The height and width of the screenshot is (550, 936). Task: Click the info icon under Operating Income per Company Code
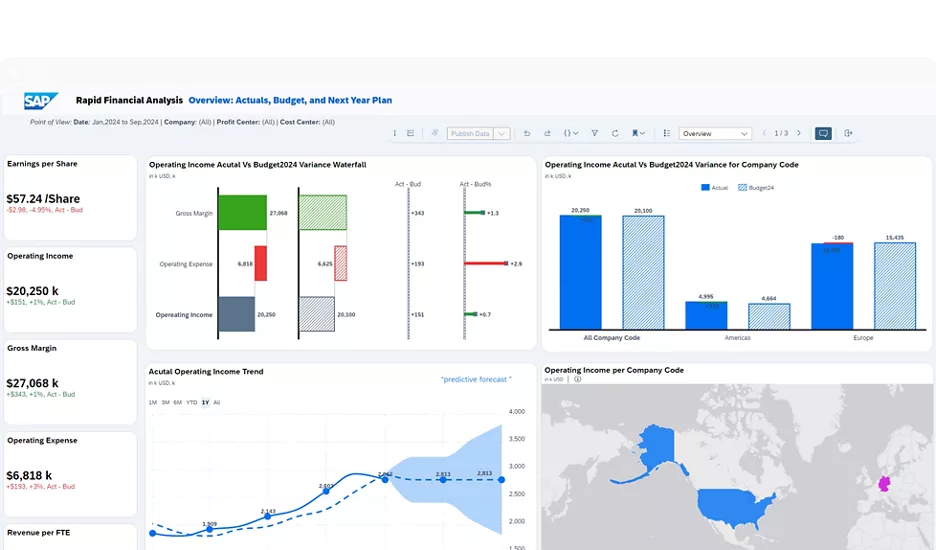point(578,379)
